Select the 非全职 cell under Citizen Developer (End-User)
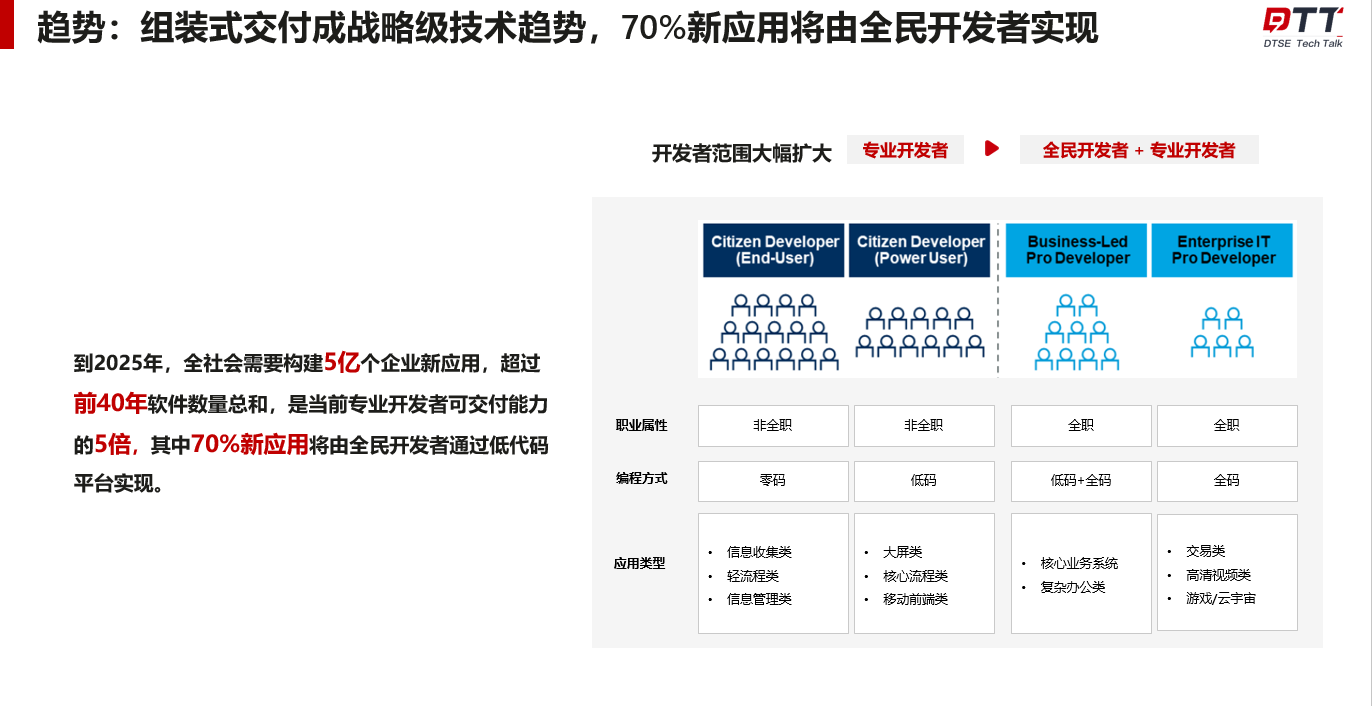 pyautogui.click(x=773, y=425)
